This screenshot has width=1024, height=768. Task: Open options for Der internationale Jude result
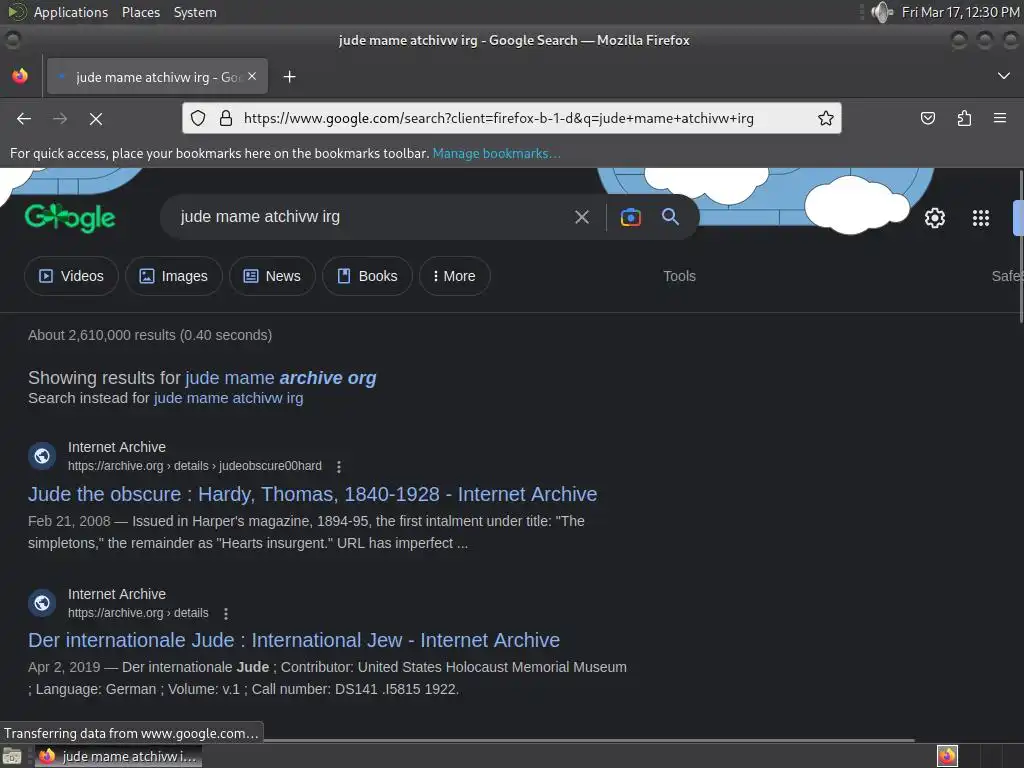pos(225,613)
